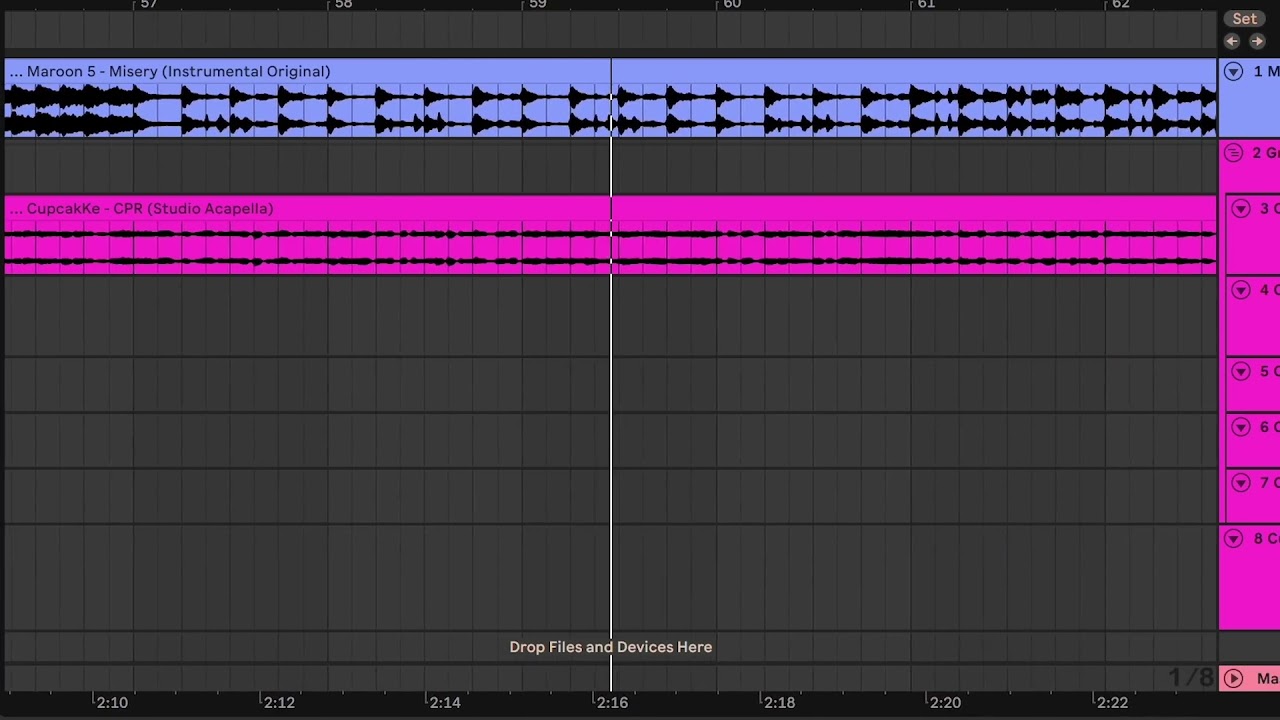Jump to the next locator arrow
Screen dimensions: 1280x720
[1257, 41]
